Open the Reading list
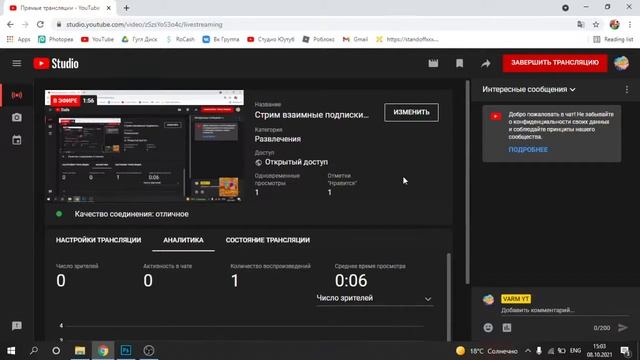The image size is (640, 360). click(613, 39)
